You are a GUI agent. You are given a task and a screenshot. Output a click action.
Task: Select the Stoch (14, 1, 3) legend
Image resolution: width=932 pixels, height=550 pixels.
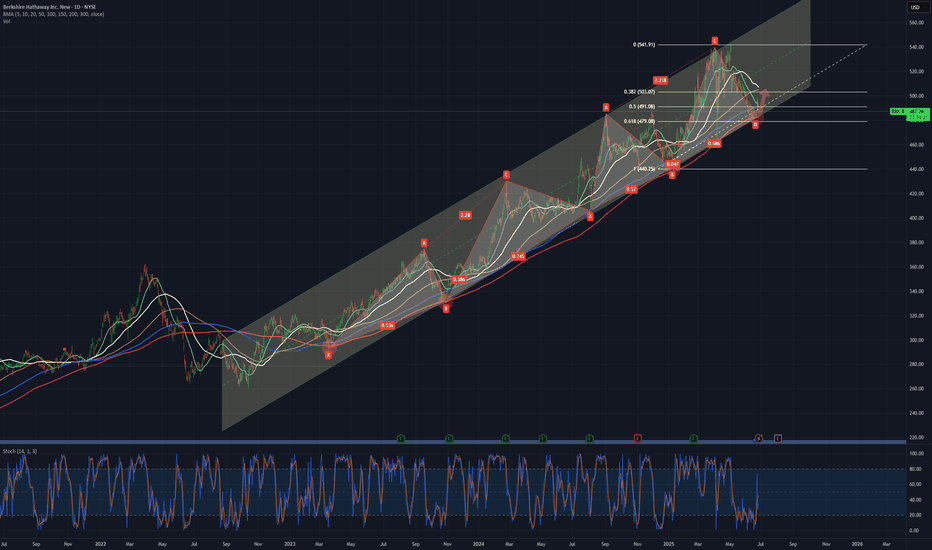[20, 451]
